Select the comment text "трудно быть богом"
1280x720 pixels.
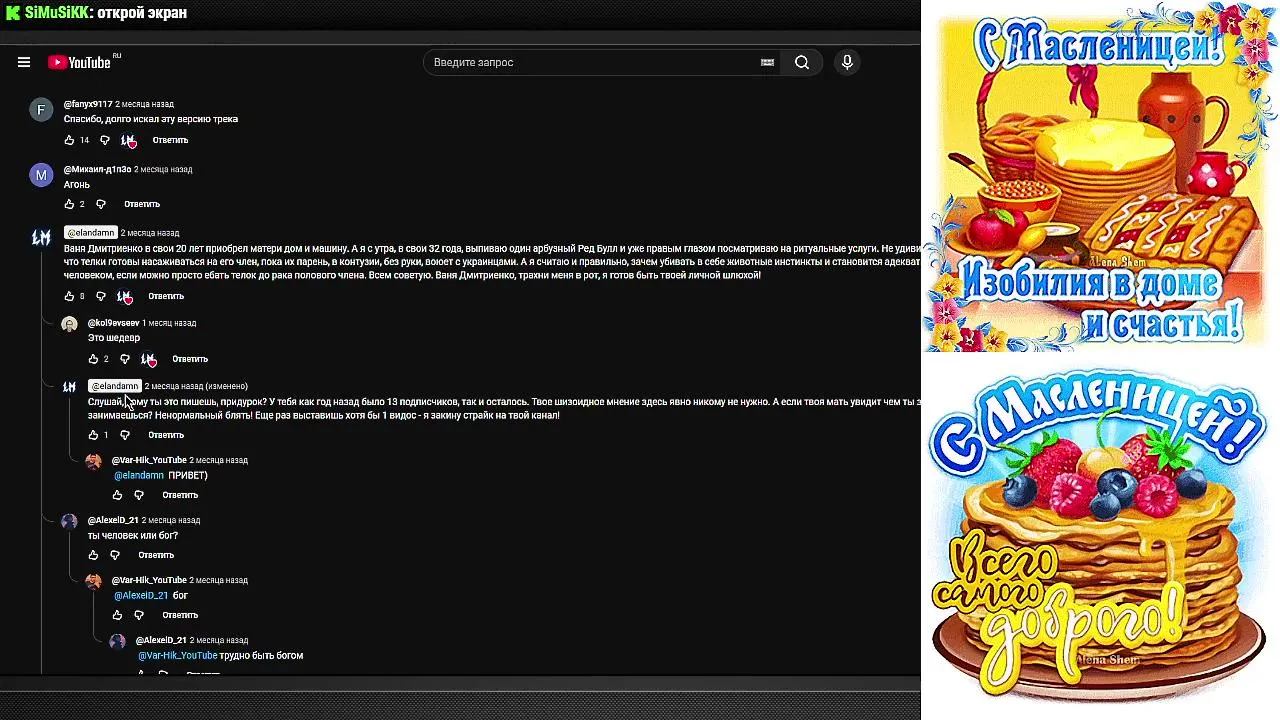tap(261, 655)
